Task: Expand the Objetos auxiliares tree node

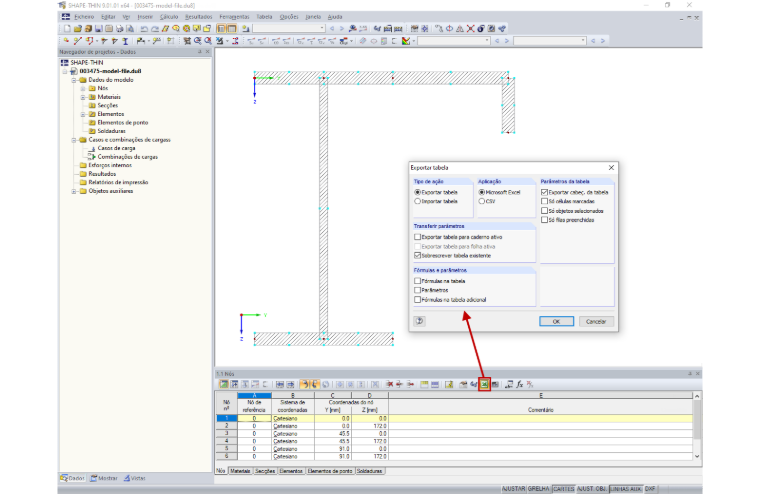Action: 74,191
